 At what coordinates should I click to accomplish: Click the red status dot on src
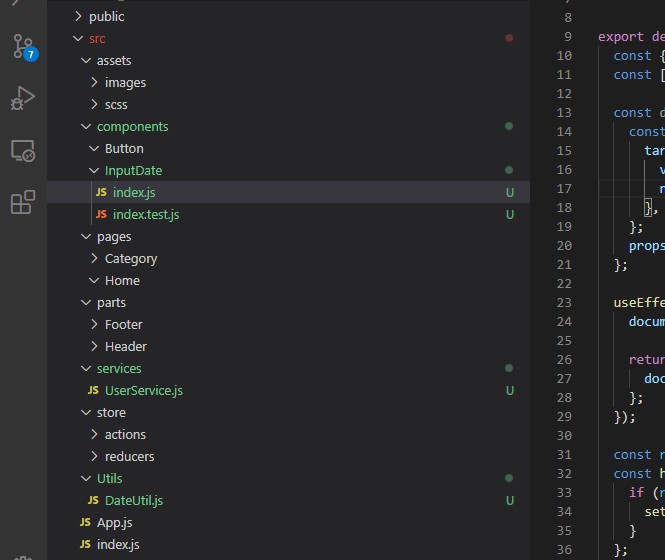coord(509,38)
